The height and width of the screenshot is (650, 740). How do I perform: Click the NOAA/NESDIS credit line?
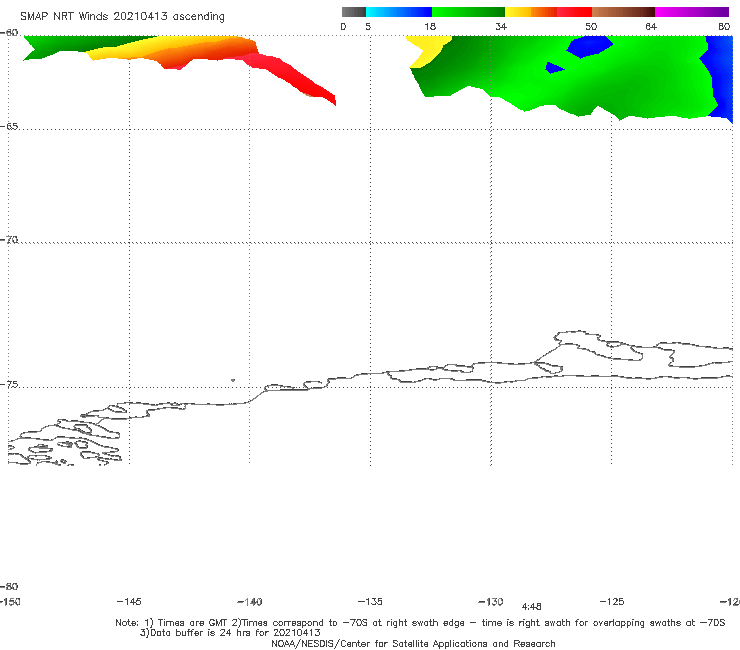(x=413, y=644)
